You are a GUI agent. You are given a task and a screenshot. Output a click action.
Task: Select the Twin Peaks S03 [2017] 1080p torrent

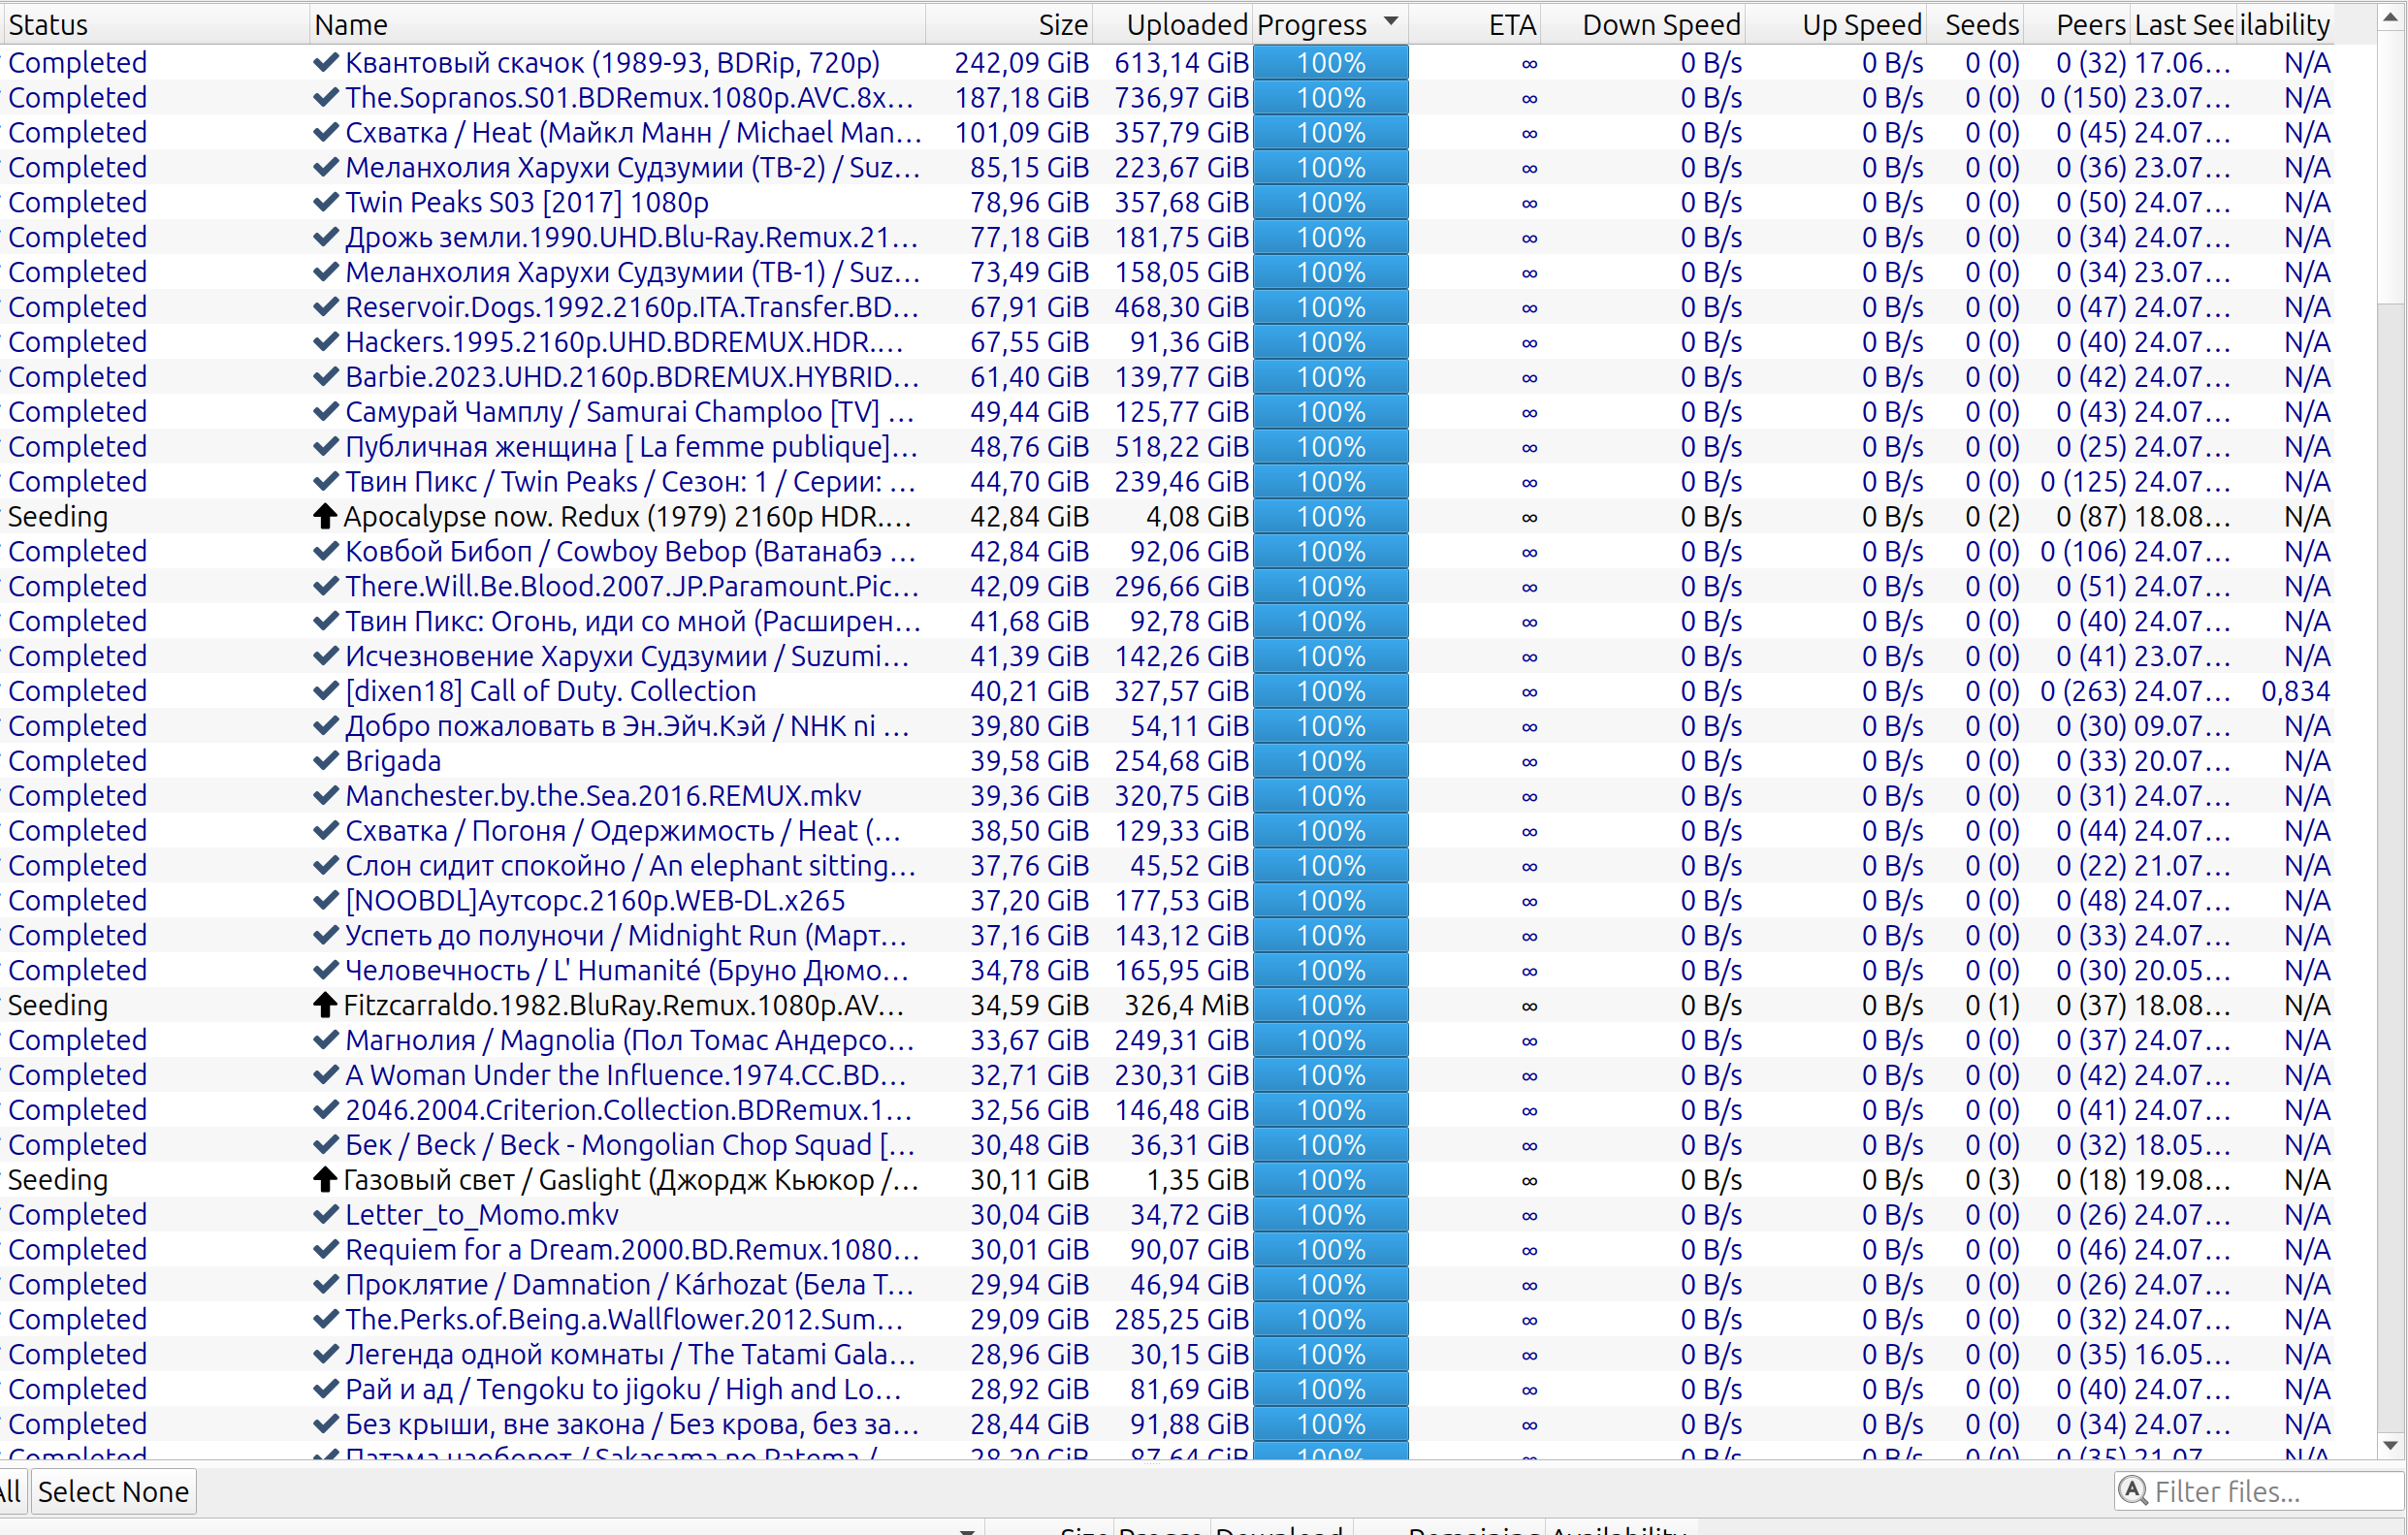(526, 202)
